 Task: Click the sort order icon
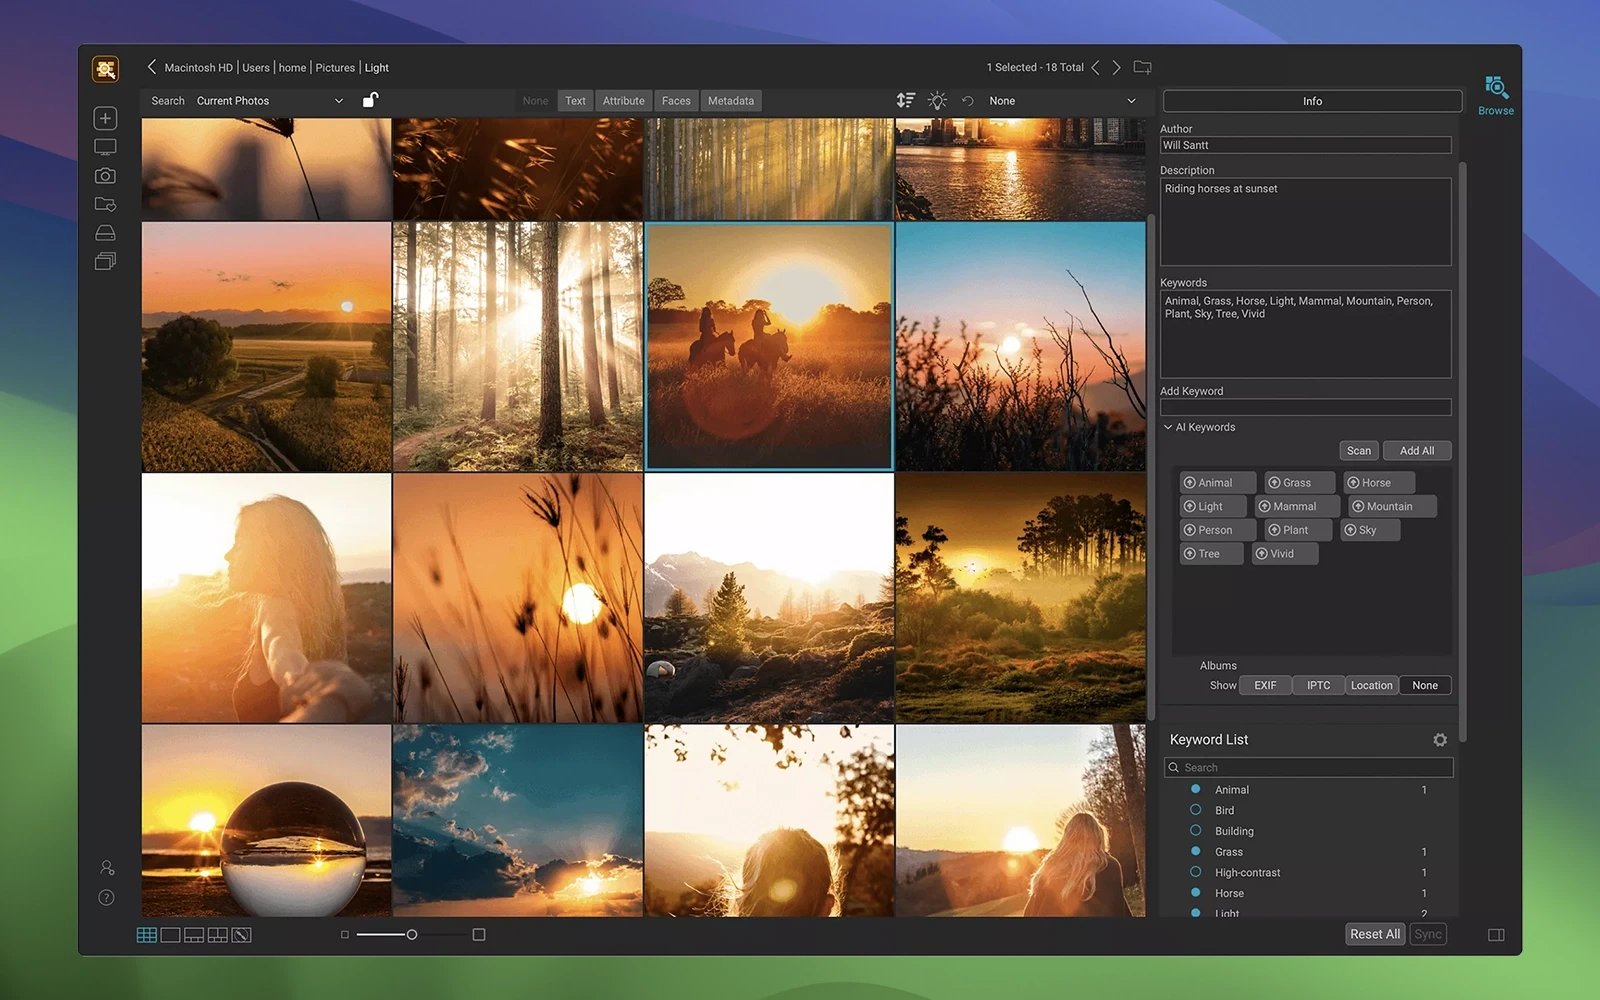tap(905, 100)
